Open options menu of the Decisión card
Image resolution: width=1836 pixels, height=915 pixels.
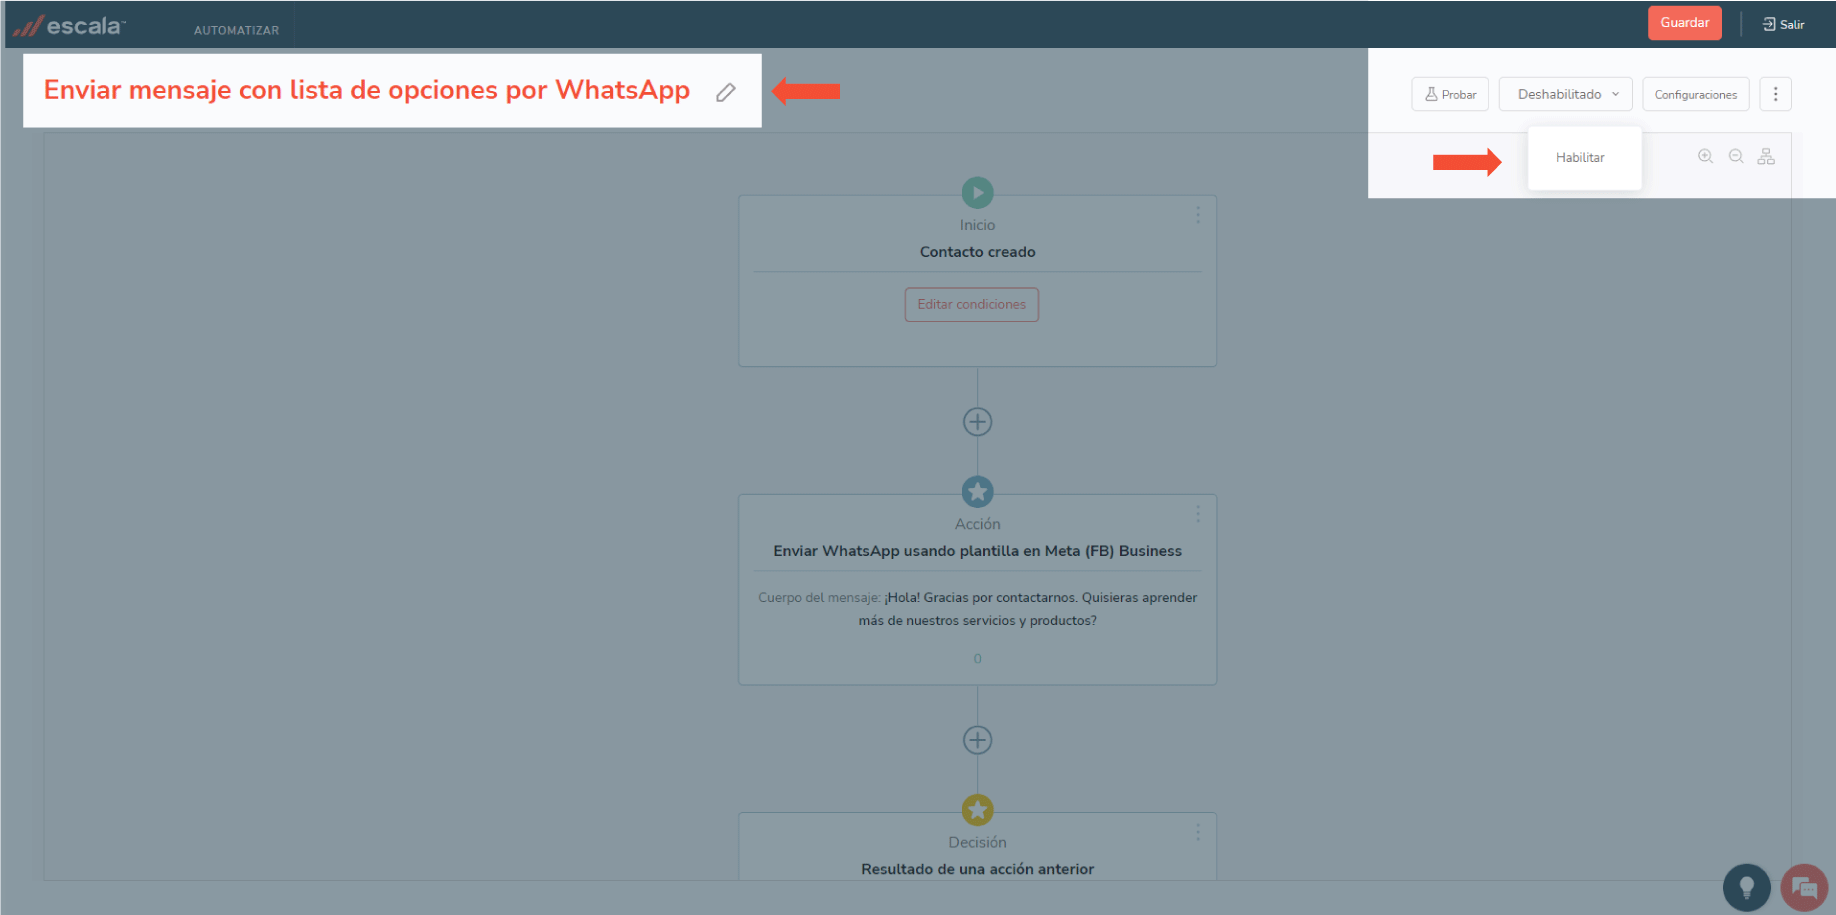tap(1197, 832)
